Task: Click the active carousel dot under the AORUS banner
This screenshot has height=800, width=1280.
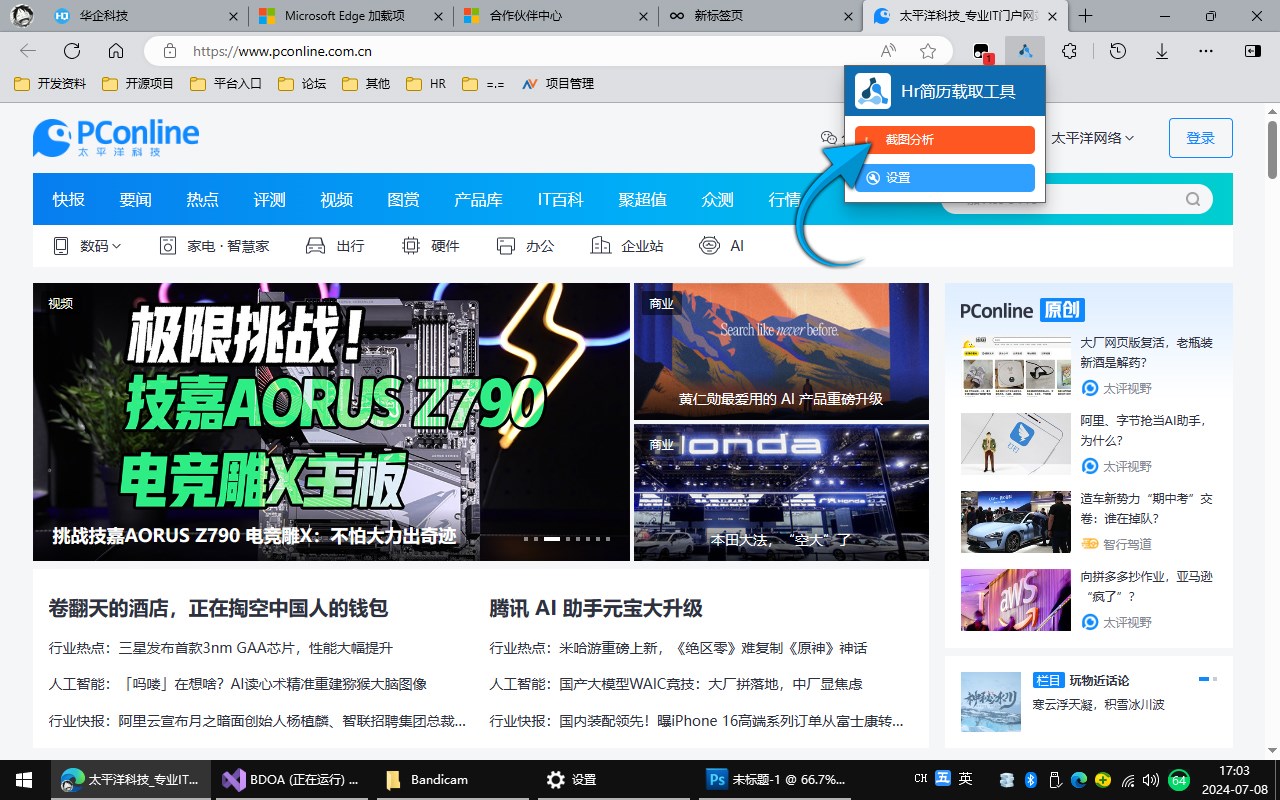Action: click(552, 539)
